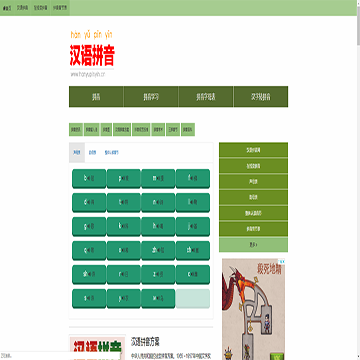Screen dimensions: 360x360
Task: Open the 汉语拼音方案 article heading
Action: coord(145,342)
